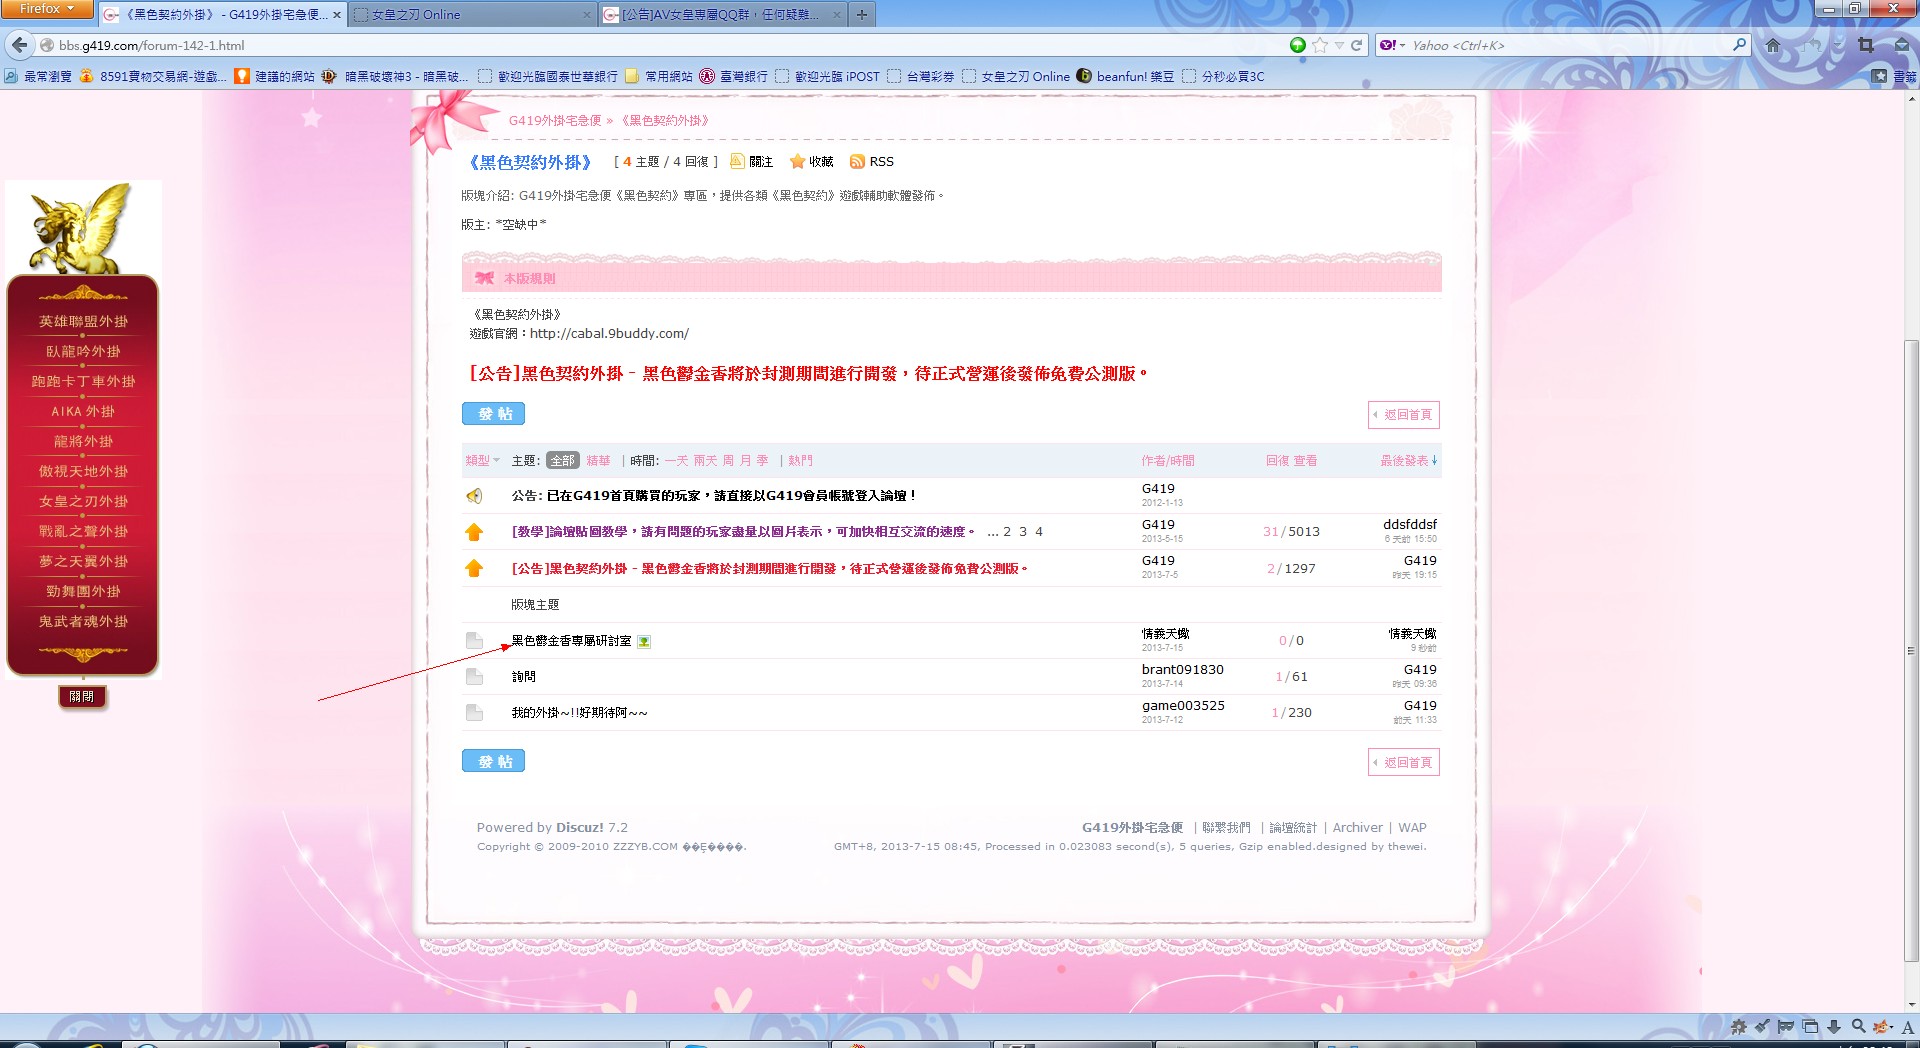Reload the page with the refresh icon

[1357, 45]
